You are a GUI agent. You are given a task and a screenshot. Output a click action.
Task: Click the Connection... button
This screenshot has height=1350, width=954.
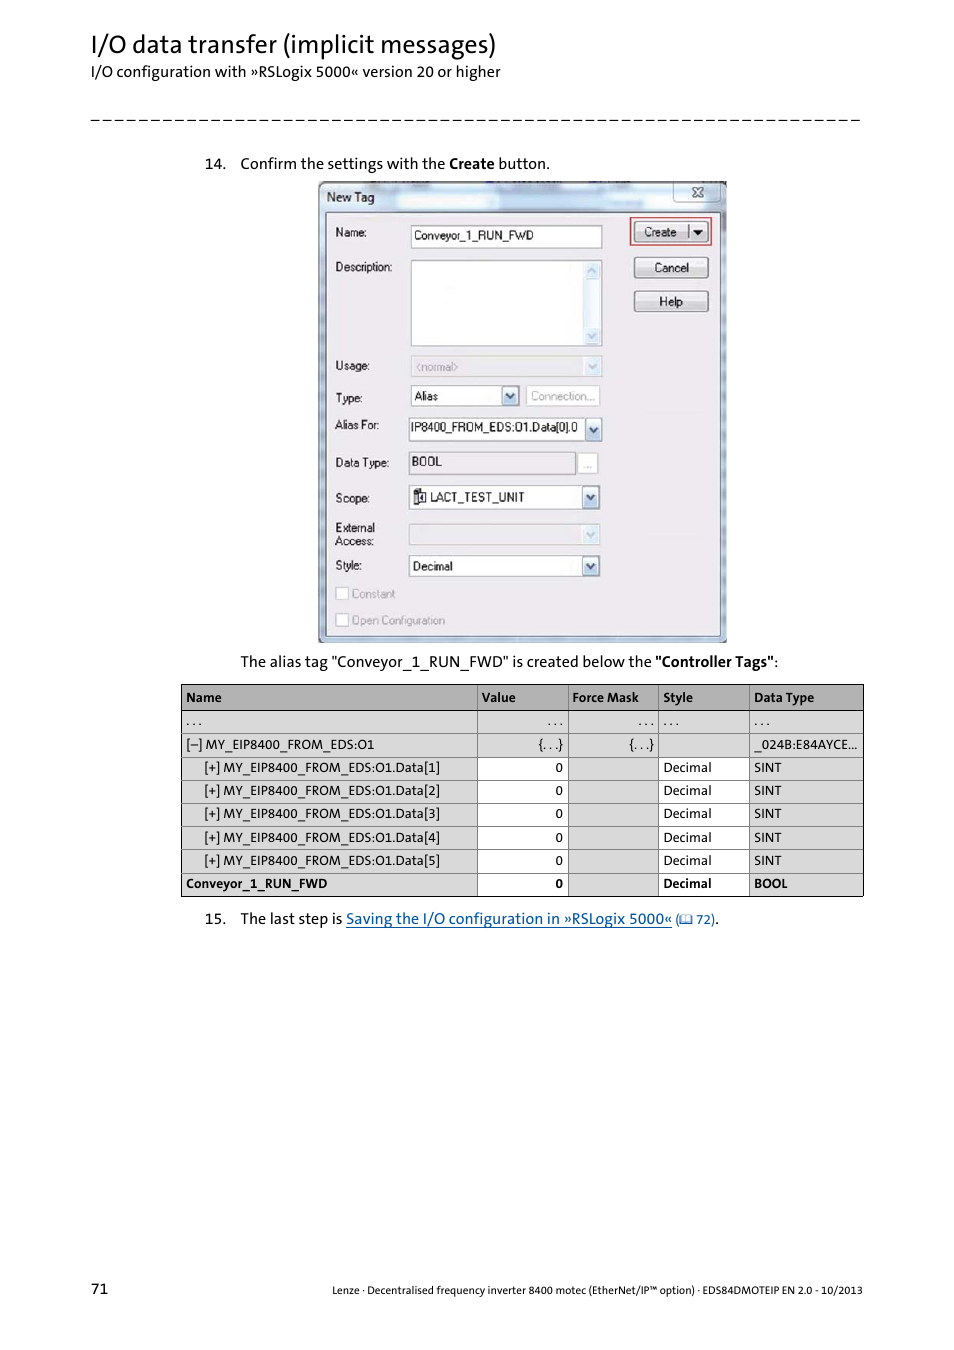click(x=562, y=396)
